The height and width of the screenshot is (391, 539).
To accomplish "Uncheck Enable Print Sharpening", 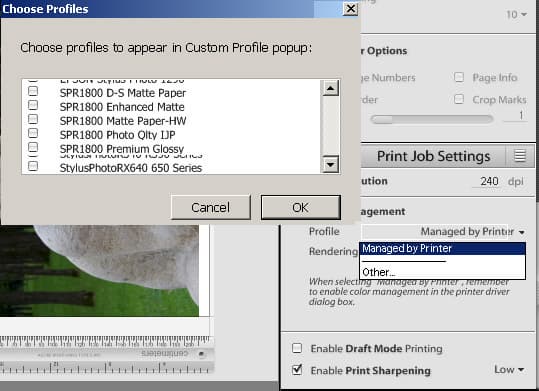I will point(297,370).
